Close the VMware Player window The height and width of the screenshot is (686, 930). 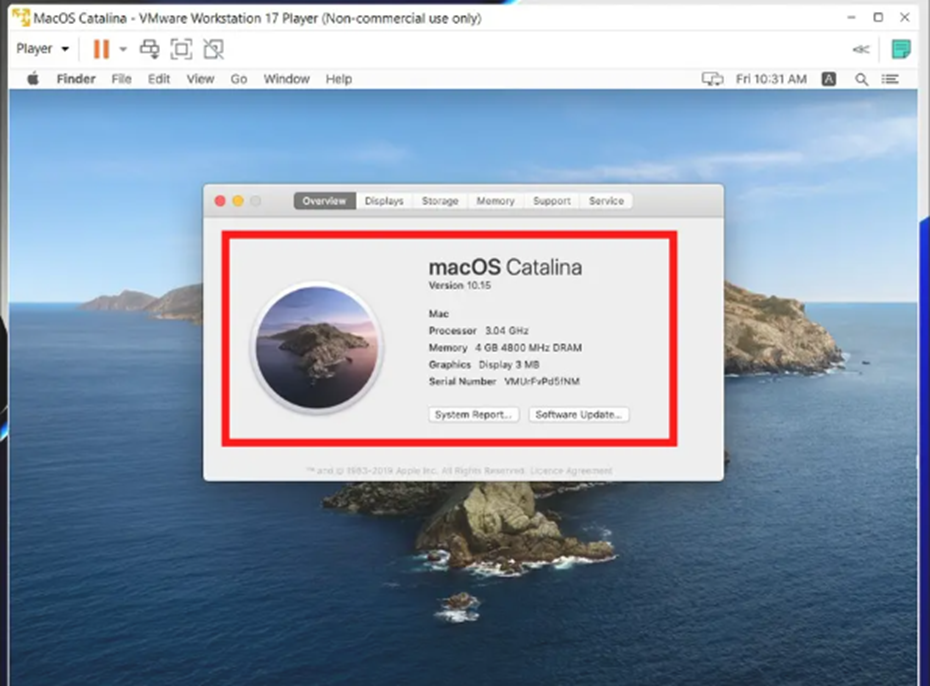coord(904,18)
